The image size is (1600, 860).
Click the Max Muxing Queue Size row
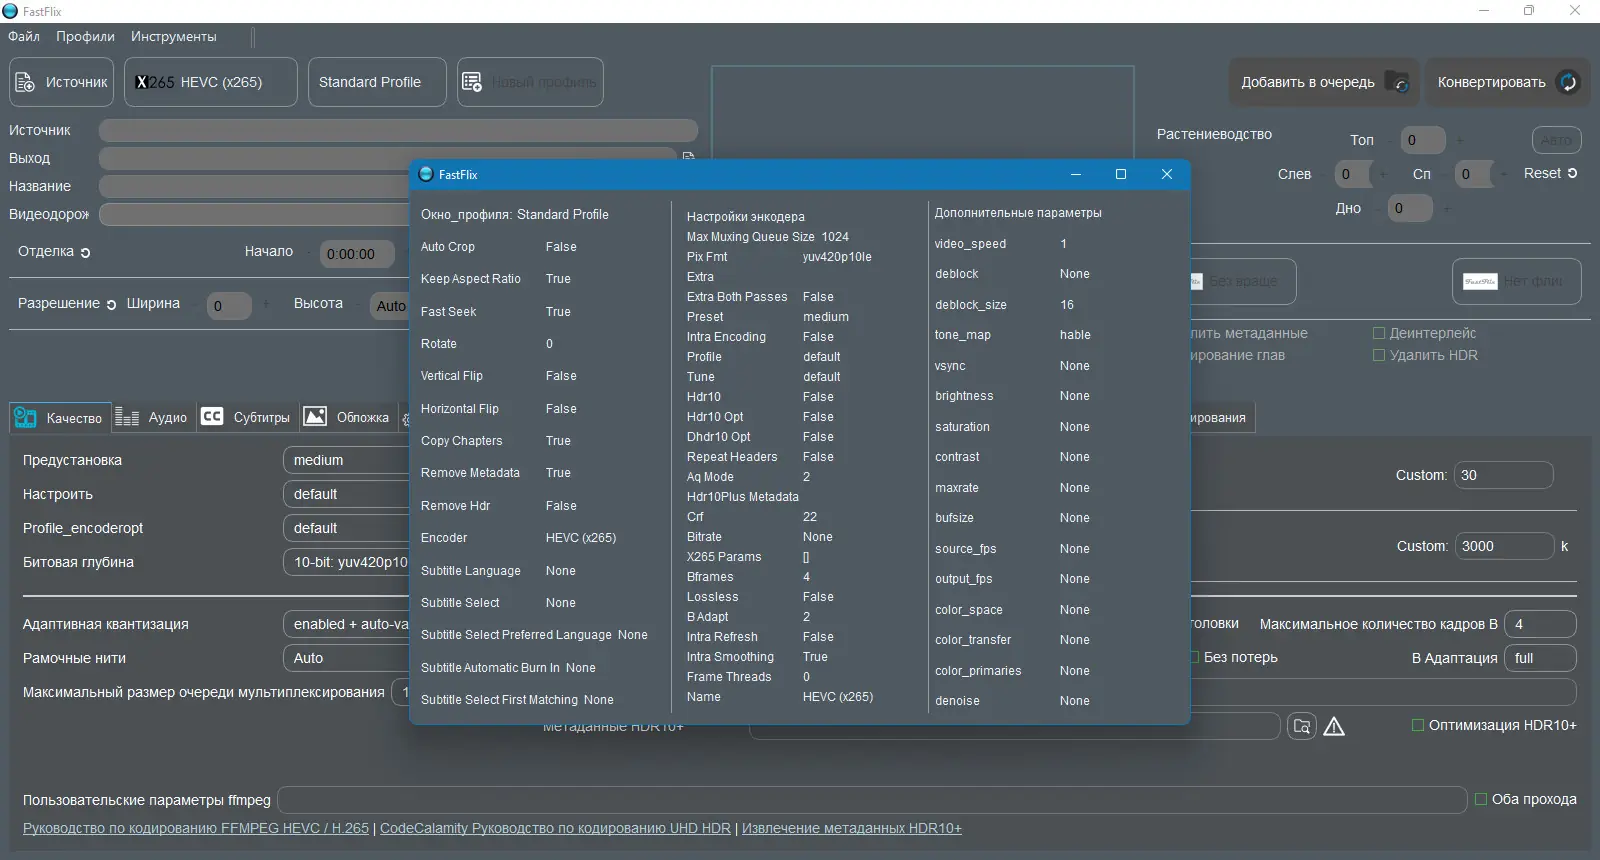pos(768,237)
